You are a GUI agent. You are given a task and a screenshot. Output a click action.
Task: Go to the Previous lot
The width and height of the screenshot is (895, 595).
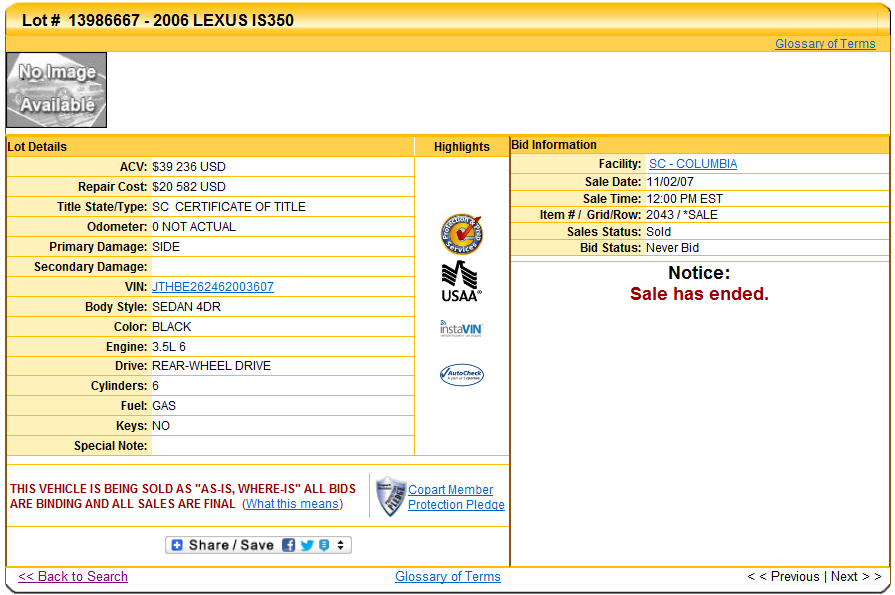point(784,576)
